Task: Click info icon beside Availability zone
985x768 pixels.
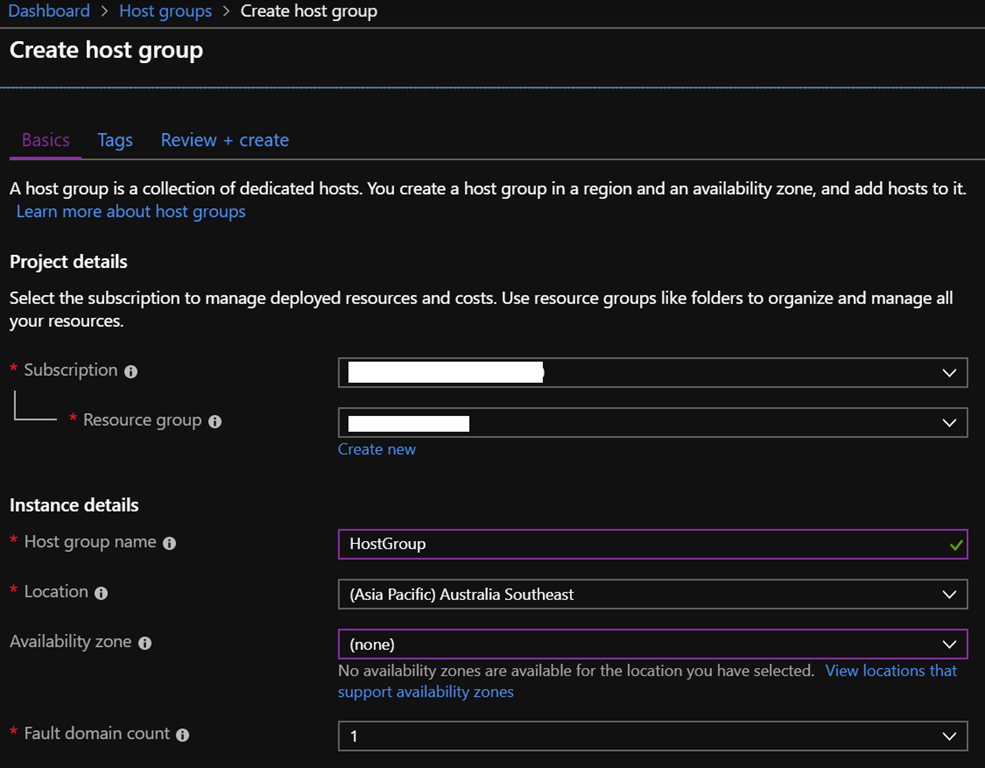Action: [145, 643]
